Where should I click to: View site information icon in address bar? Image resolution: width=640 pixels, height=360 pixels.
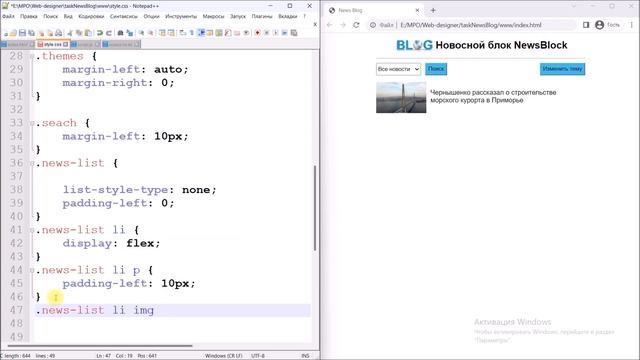point(373,25)
